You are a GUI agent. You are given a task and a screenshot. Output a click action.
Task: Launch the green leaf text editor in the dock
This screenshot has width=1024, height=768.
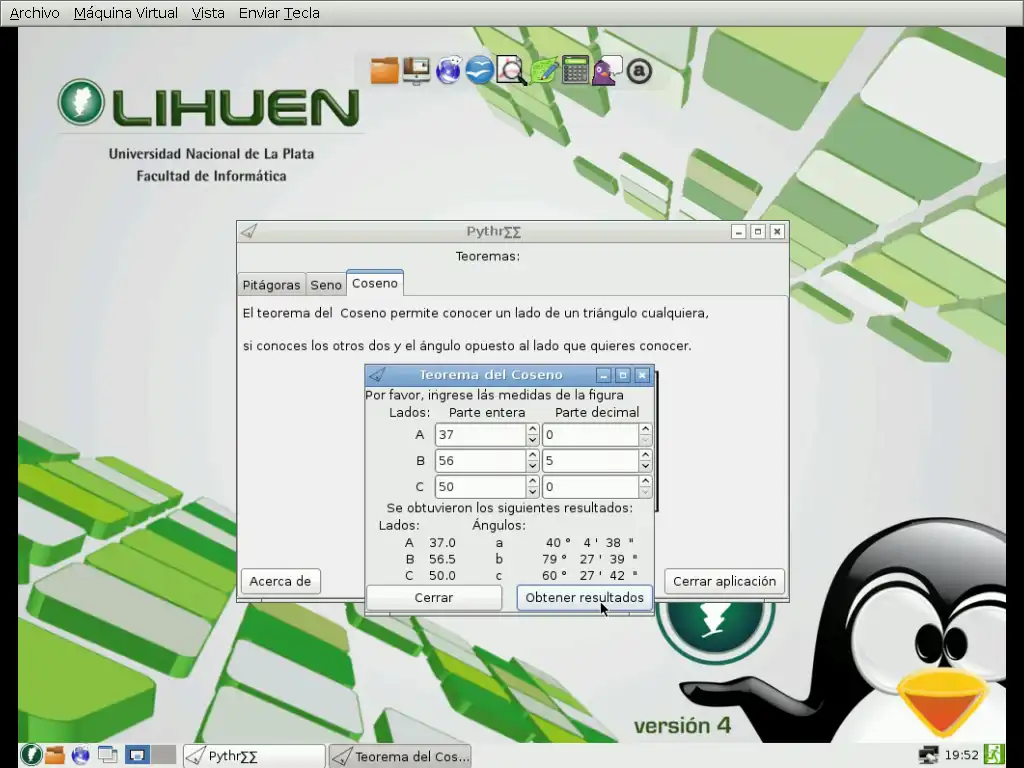[543, 71]
